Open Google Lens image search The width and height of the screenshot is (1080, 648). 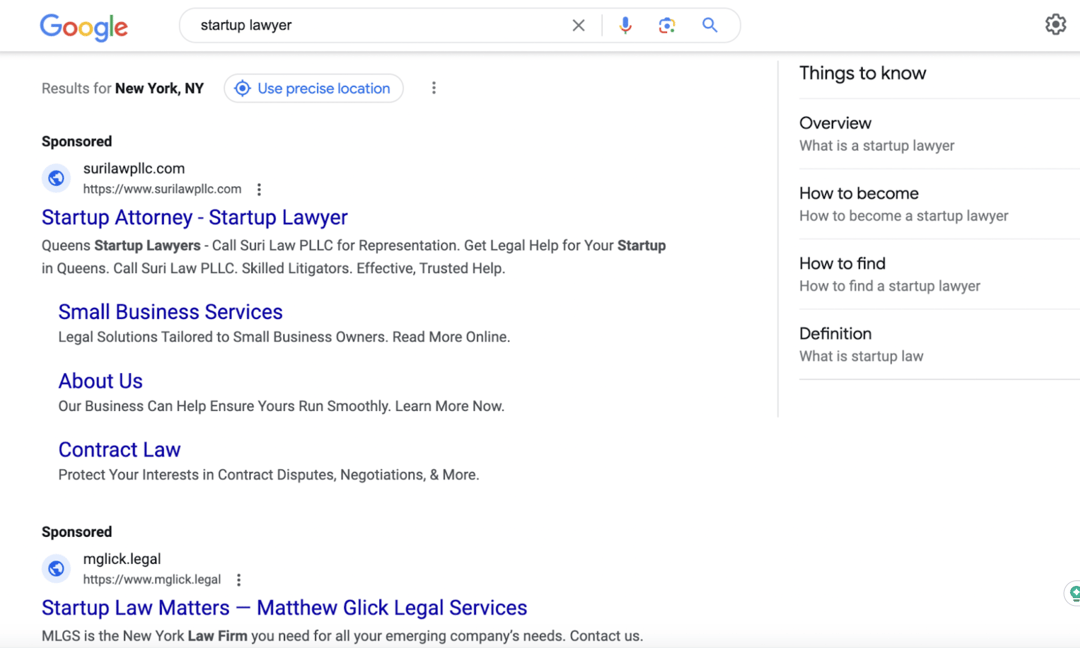pyautogui.click(x=667, y=26)
